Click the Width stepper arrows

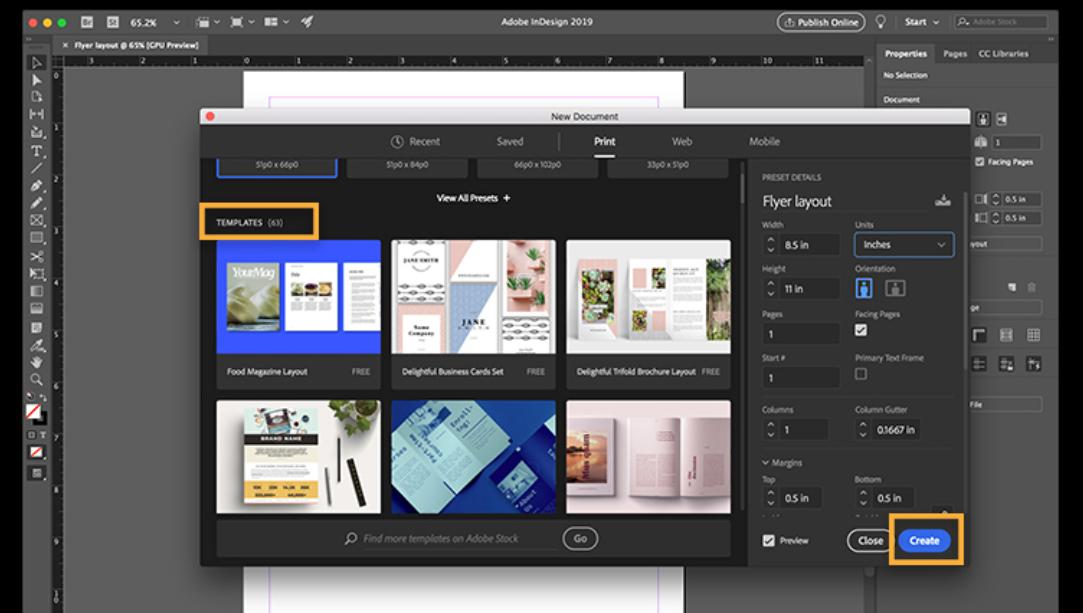pos(771,244)
